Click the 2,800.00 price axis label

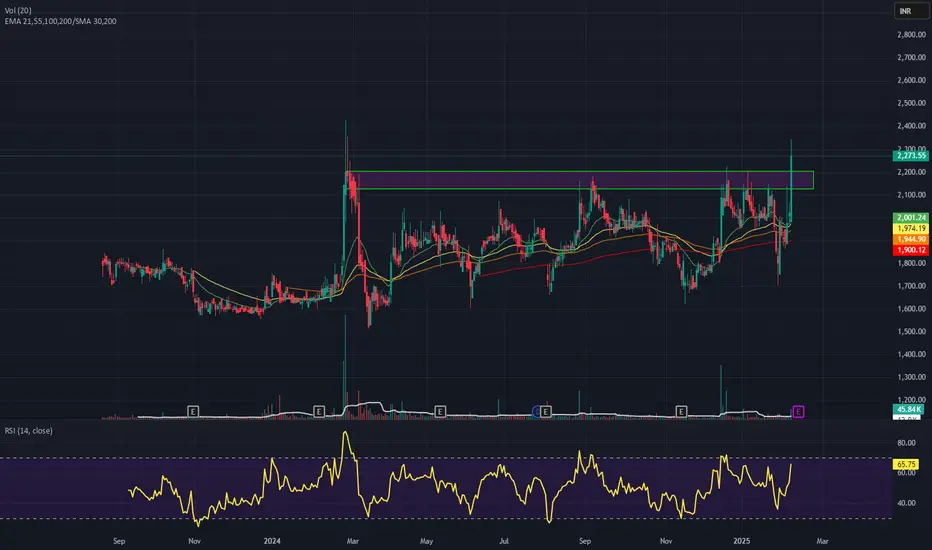(911, 34)
